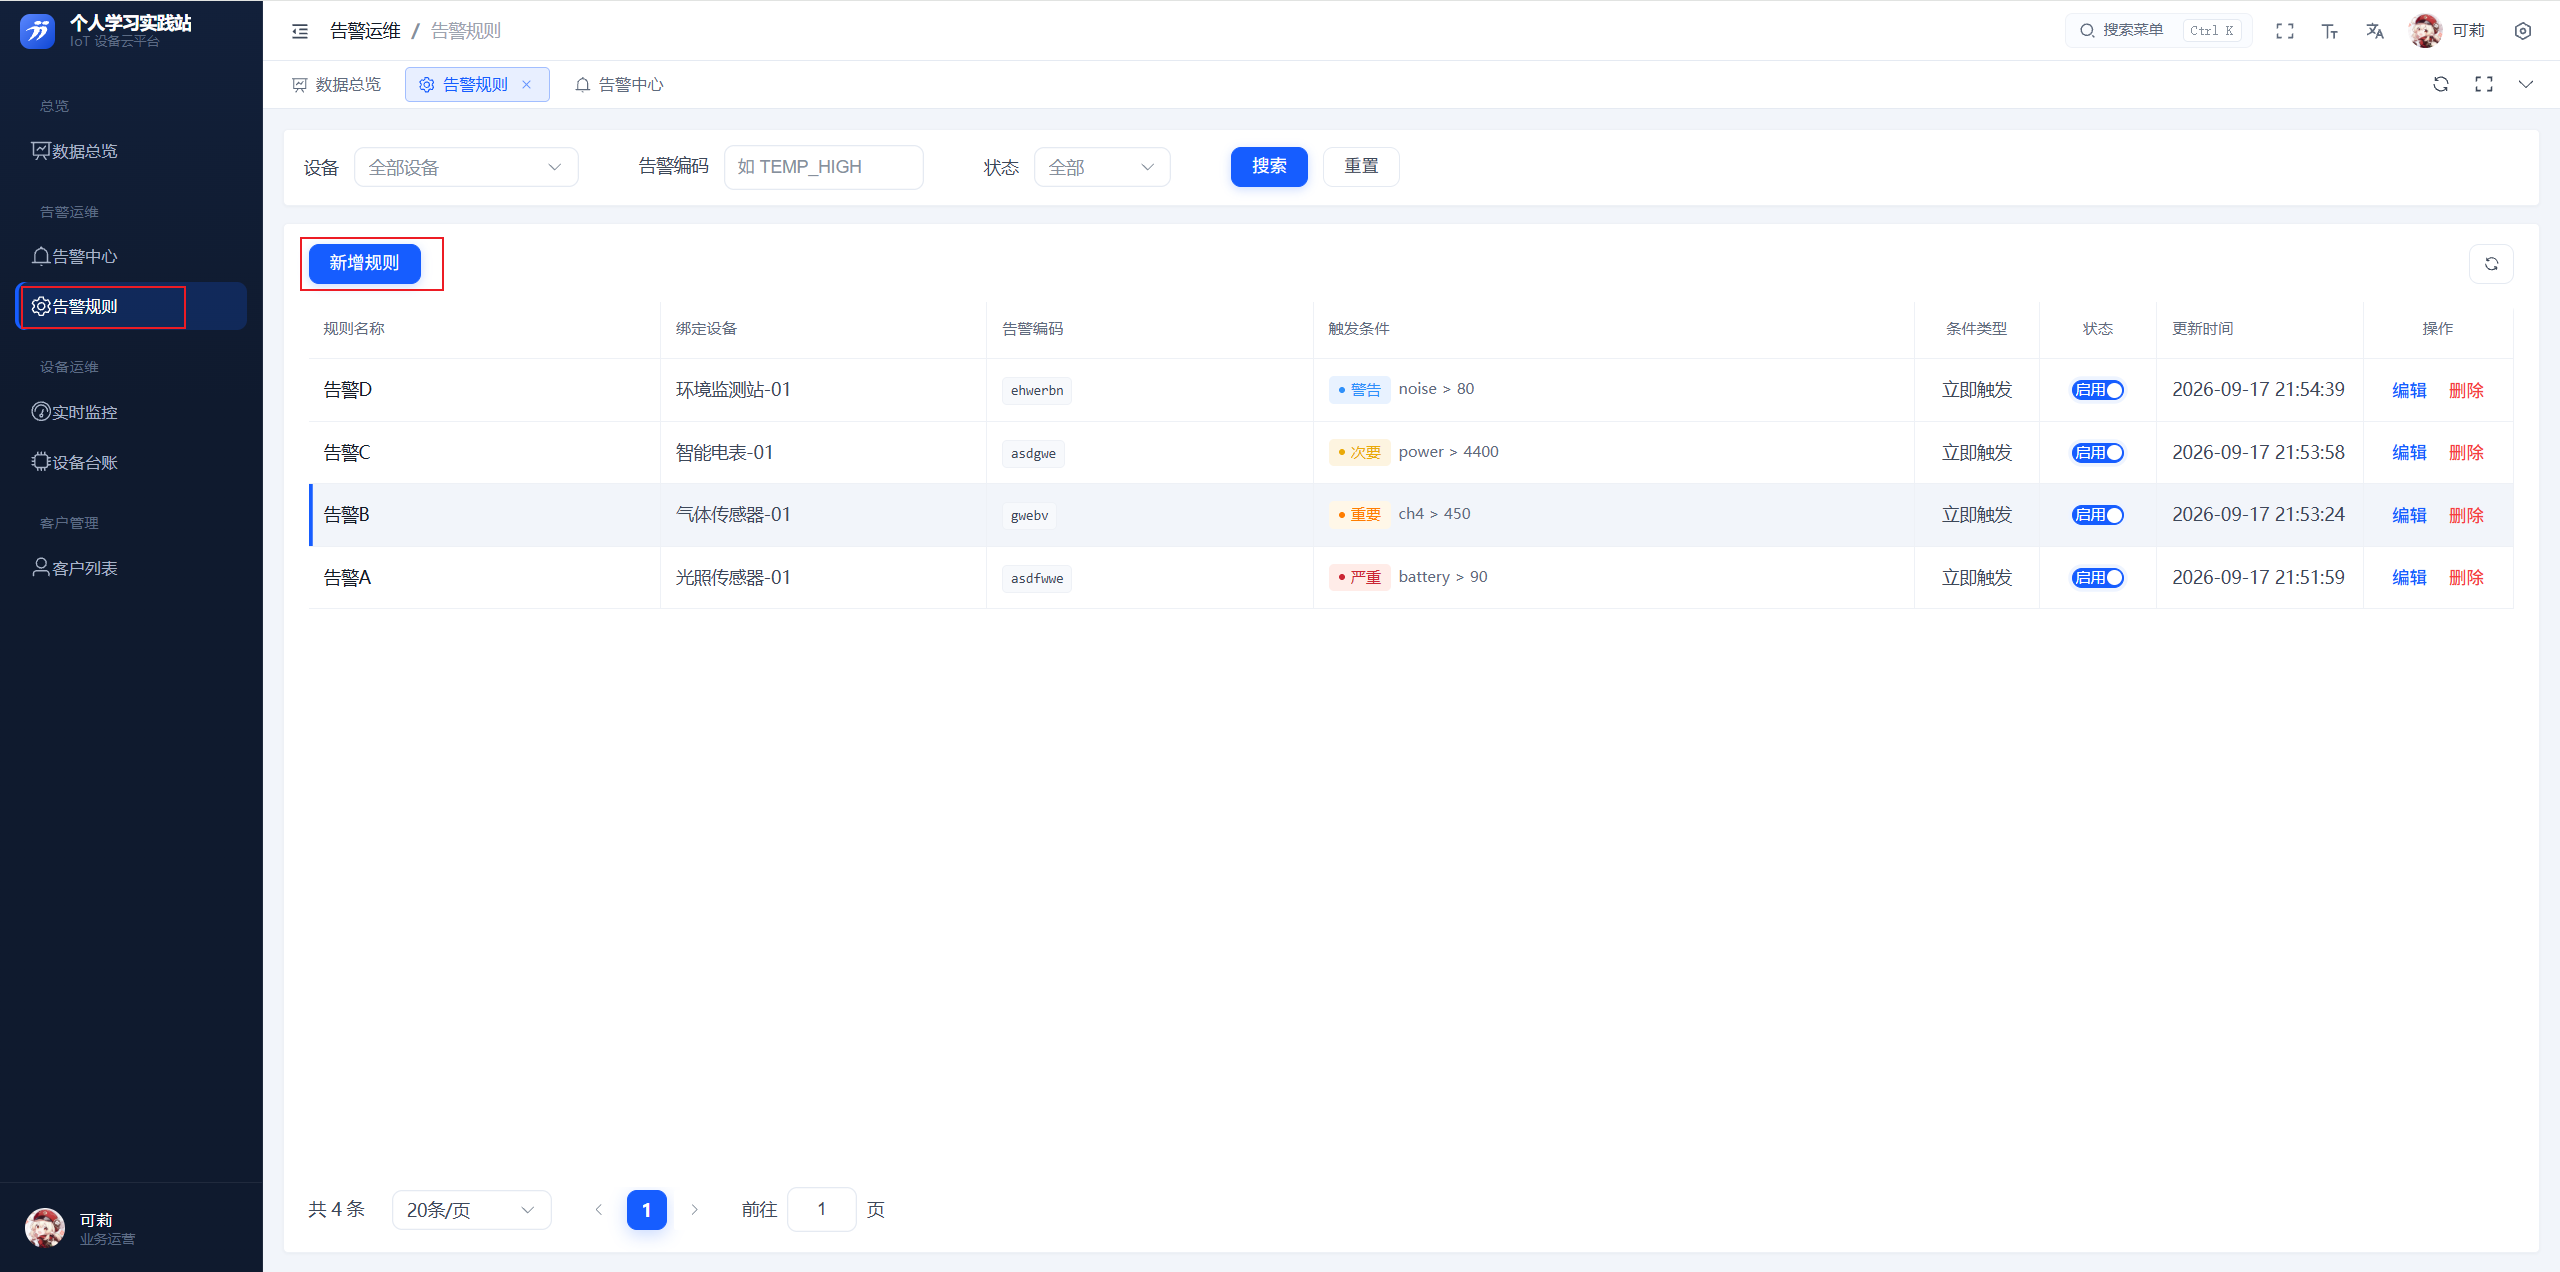Turn off the 告警A rule switch
The width and height of the screenshot is (2560, 1272).
[2097, 578]
